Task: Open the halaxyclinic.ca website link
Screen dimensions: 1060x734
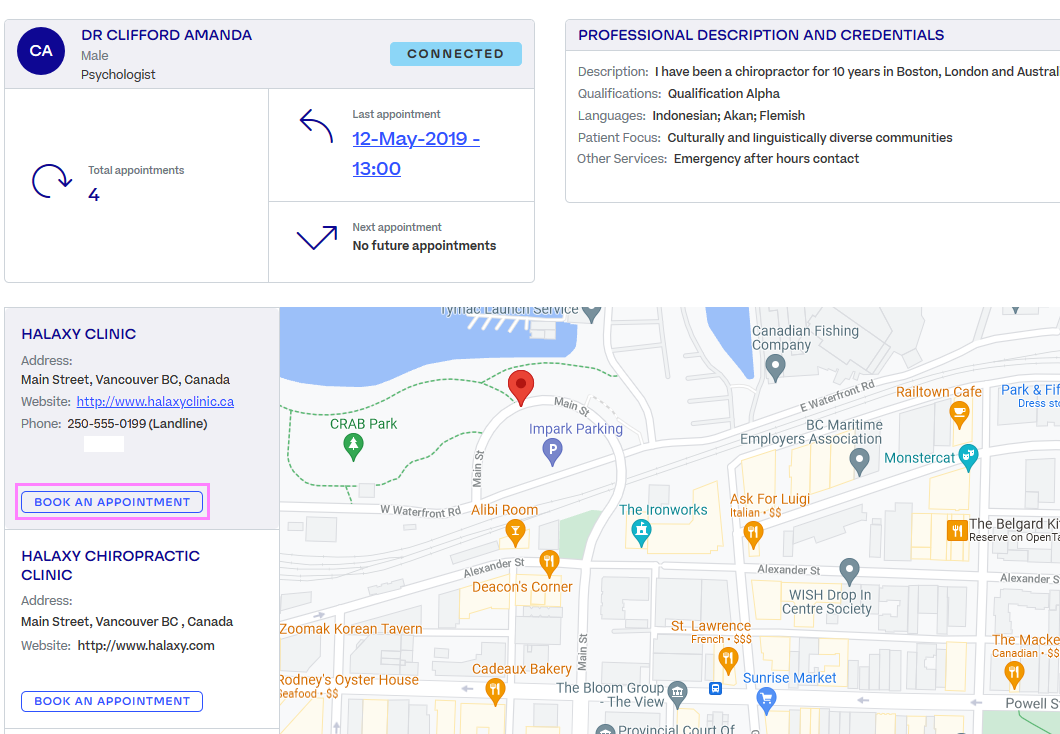Action: pyautogui.click(x=155, y=401)
